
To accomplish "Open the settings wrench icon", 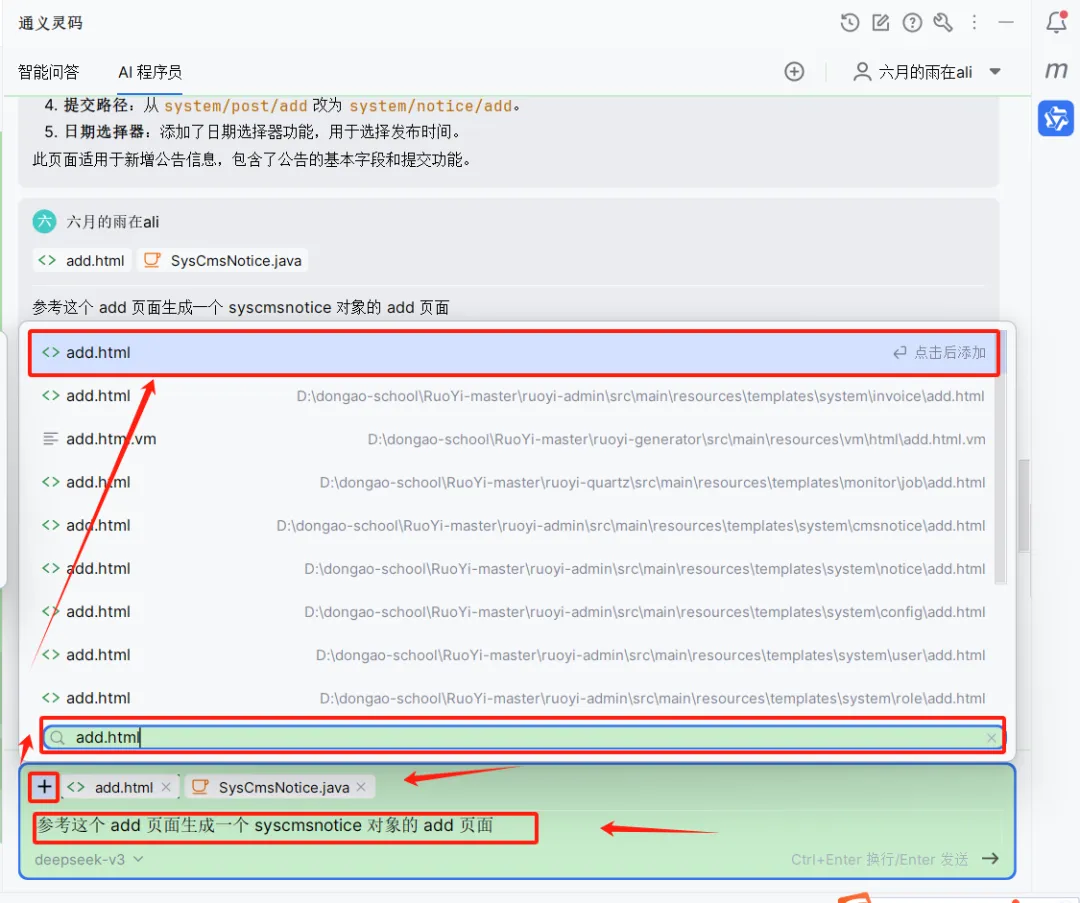I will click(x=943, y=23).
